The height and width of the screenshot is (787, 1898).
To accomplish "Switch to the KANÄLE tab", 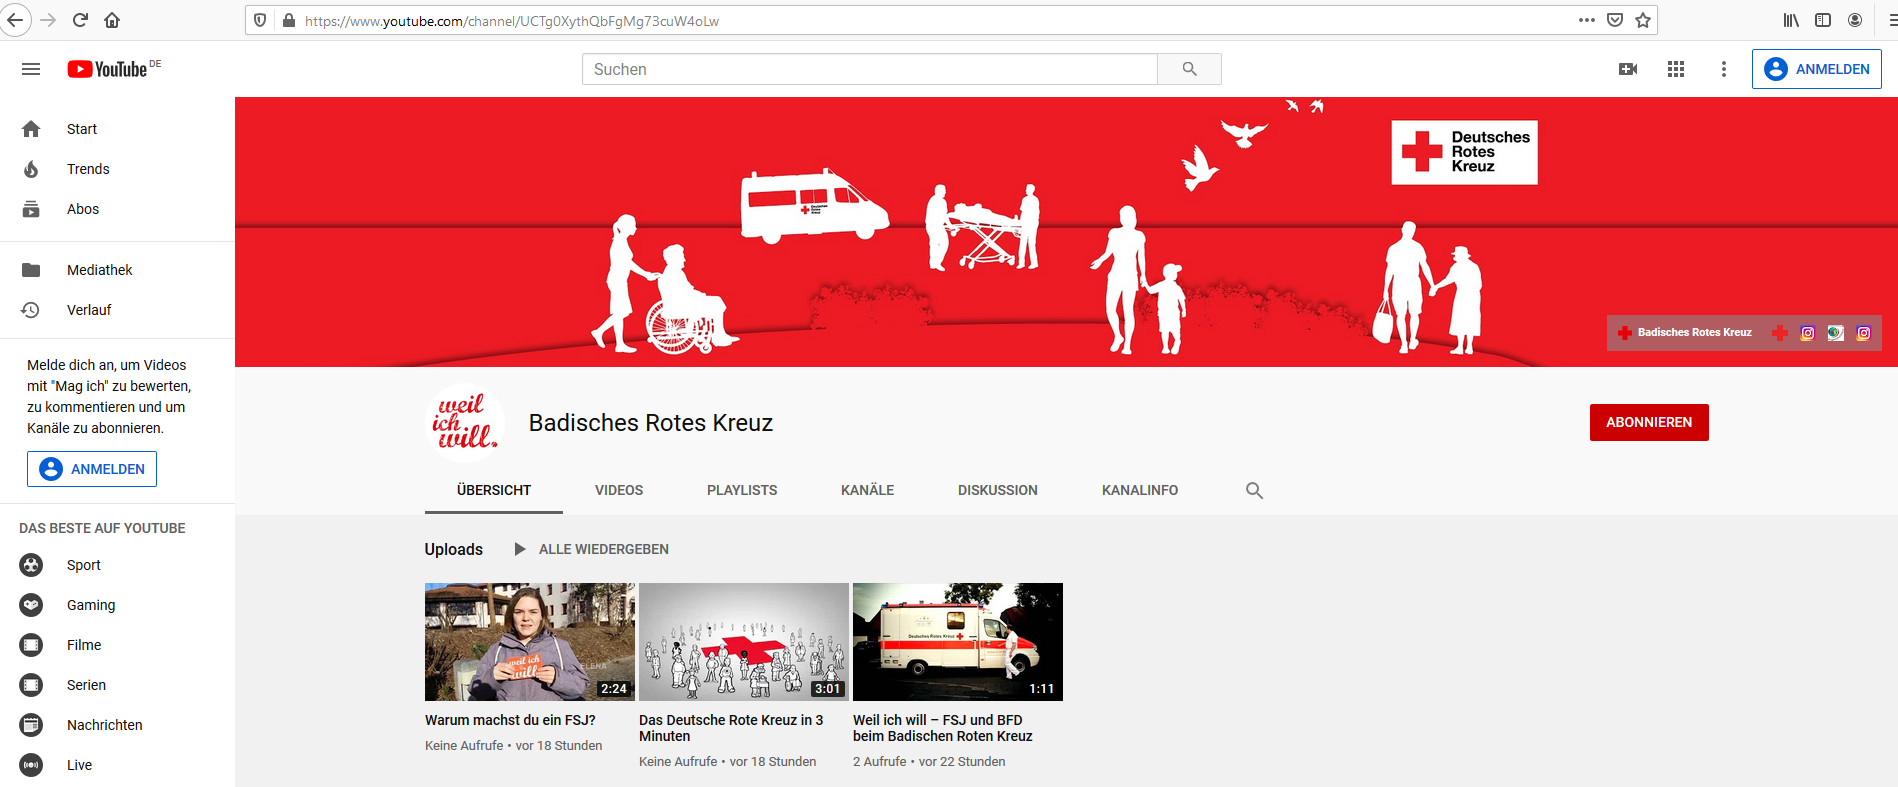I will [x=868, y=490].
